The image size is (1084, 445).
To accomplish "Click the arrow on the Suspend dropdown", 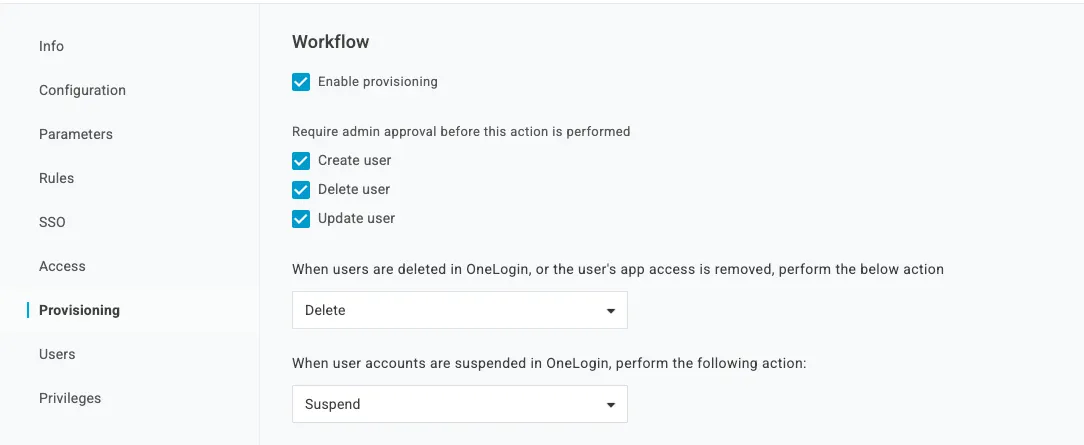I will coord(611,405).
